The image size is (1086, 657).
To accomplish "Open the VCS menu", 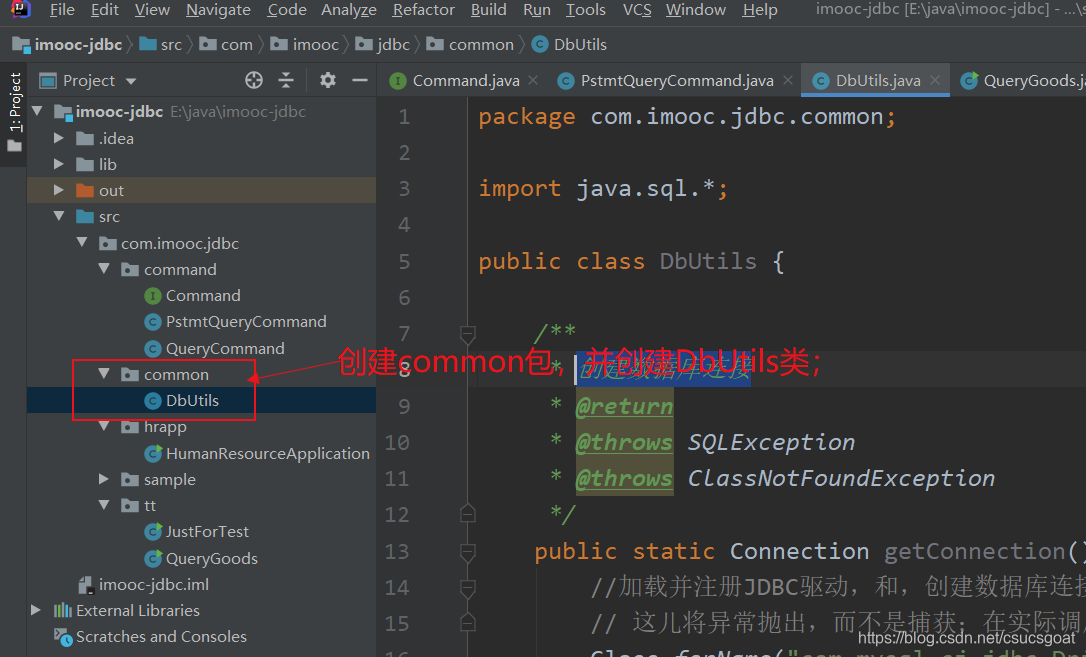I will 637,10.
